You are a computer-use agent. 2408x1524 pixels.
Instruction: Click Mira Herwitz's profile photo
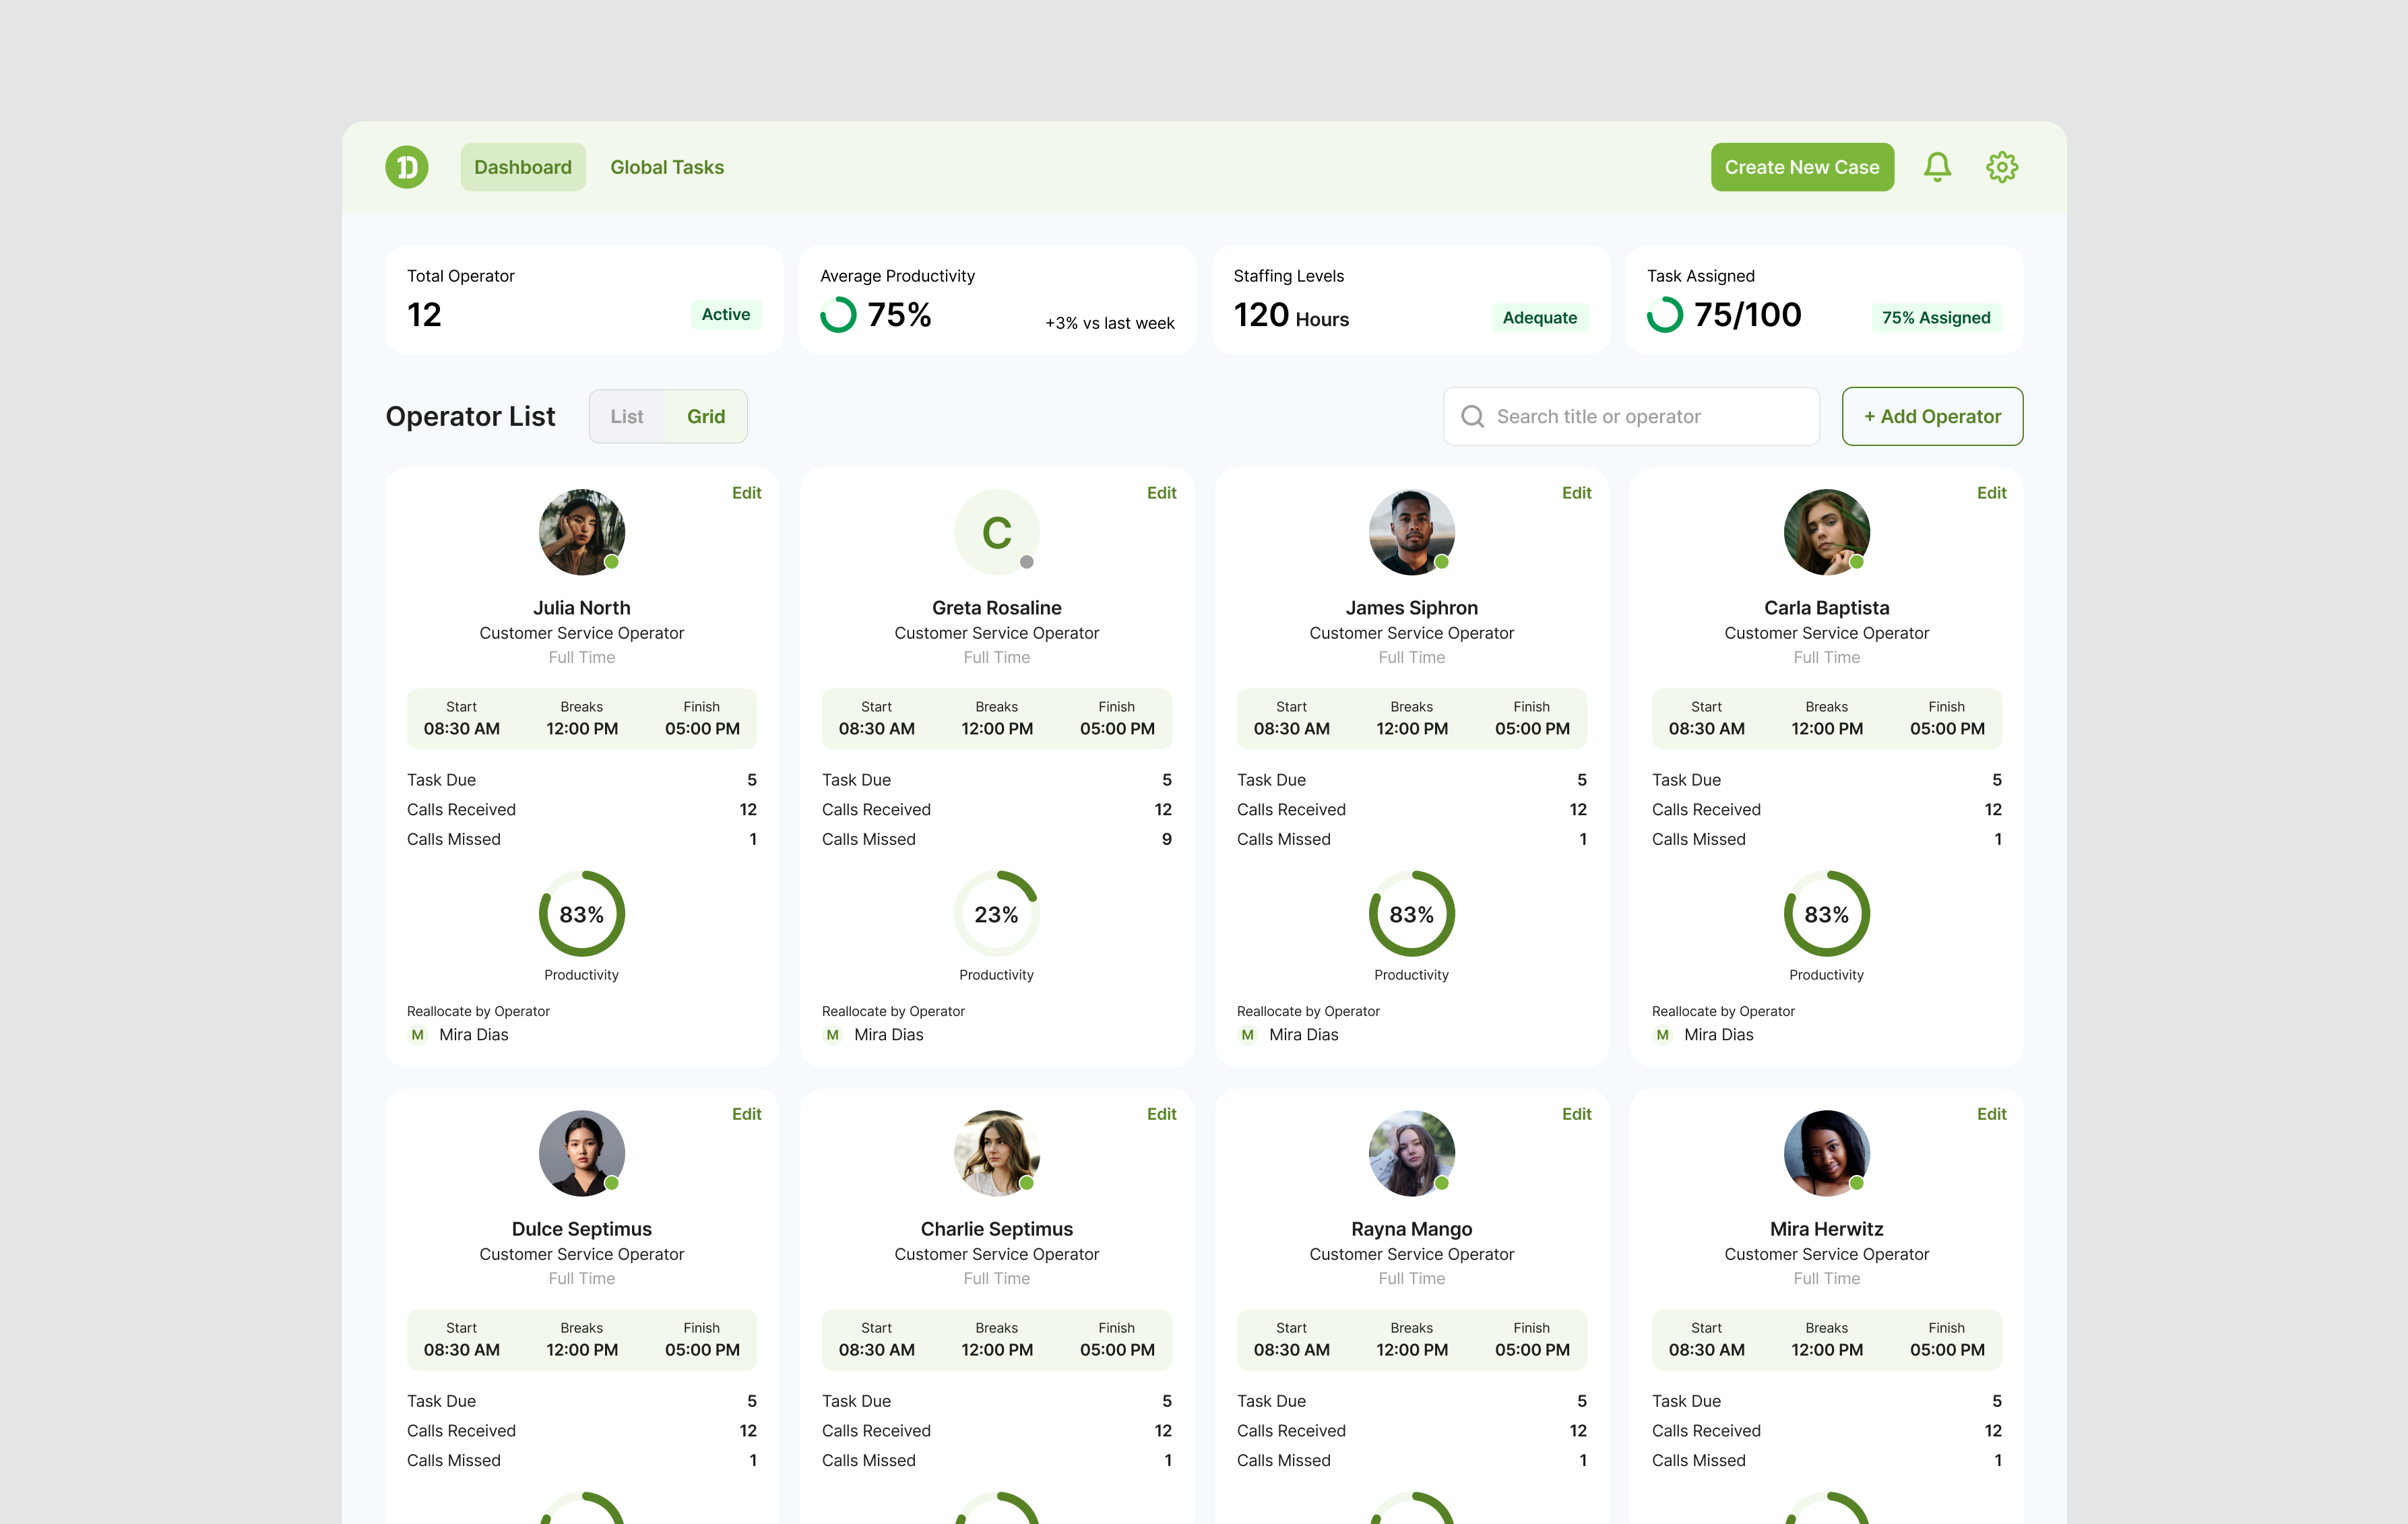(1826, 1153)
